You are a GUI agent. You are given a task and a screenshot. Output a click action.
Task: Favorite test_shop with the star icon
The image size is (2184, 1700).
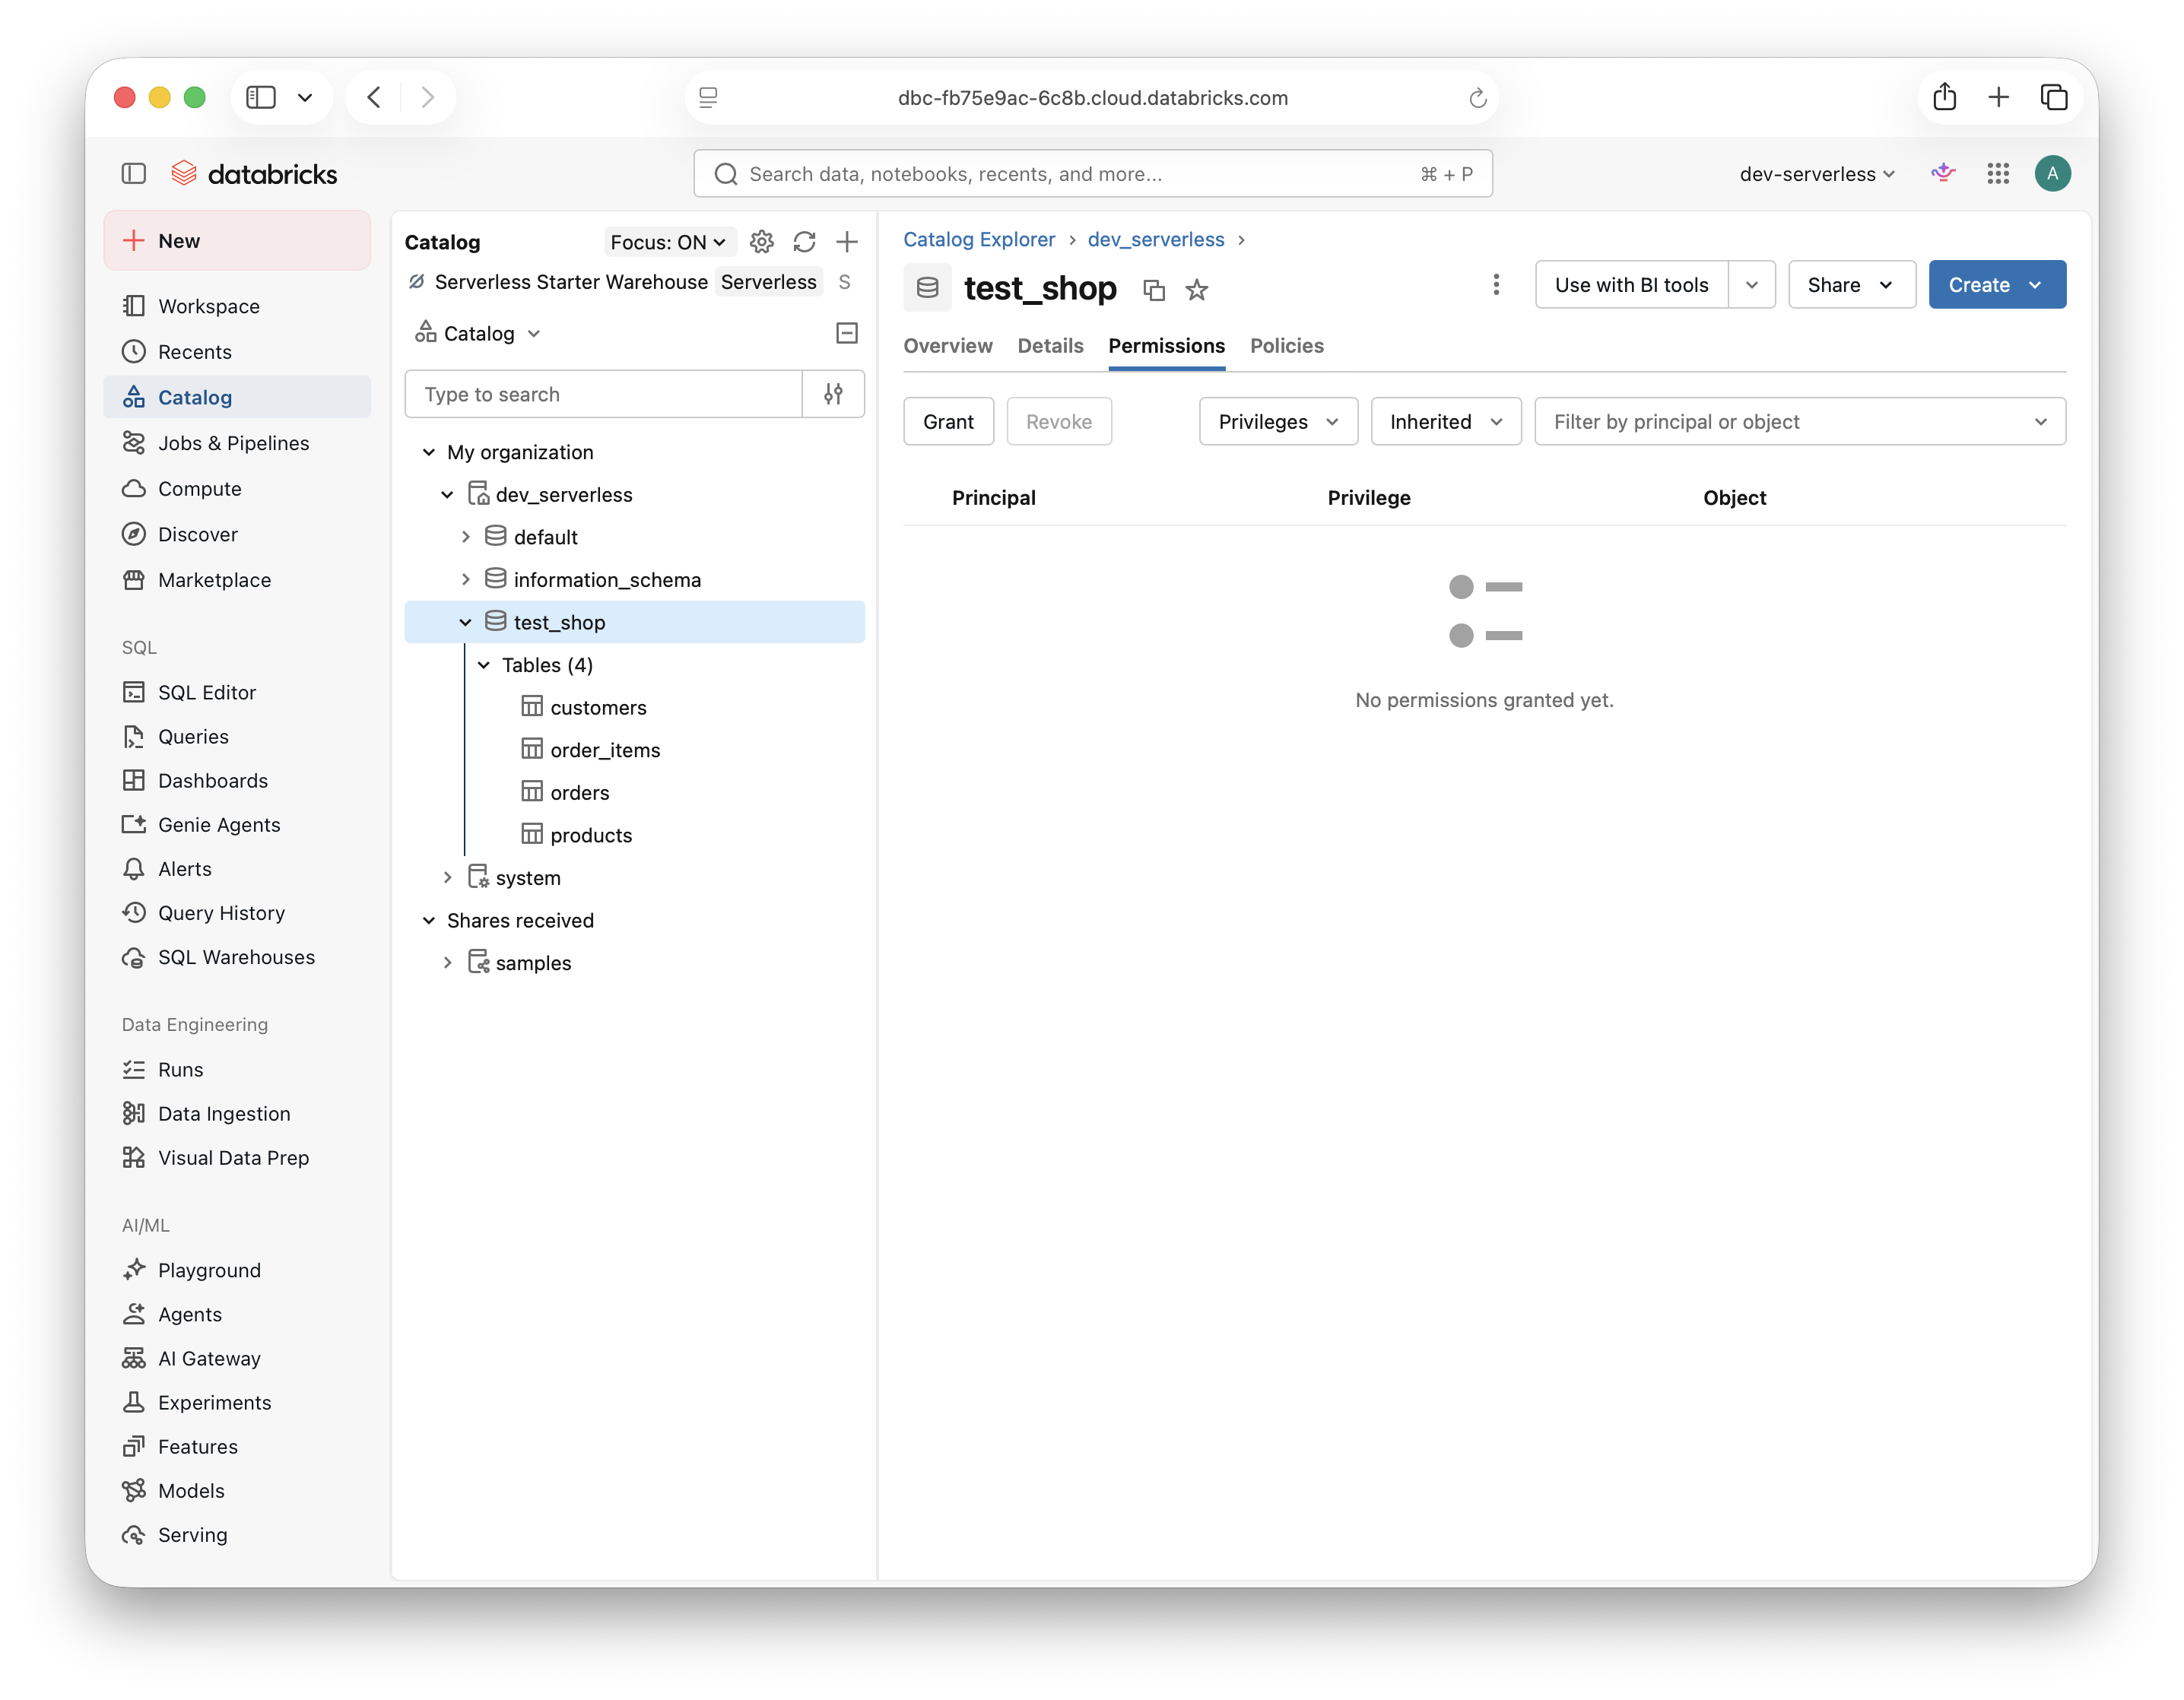pyautogui.click(x=1197, y=290)
